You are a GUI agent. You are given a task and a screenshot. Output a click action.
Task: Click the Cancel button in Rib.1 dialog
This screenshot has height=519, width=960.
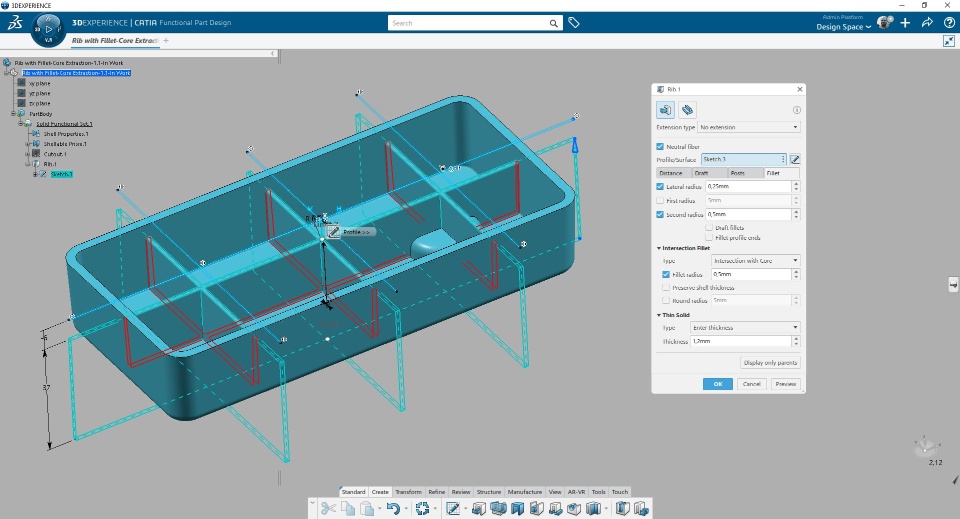pos(752,384)
